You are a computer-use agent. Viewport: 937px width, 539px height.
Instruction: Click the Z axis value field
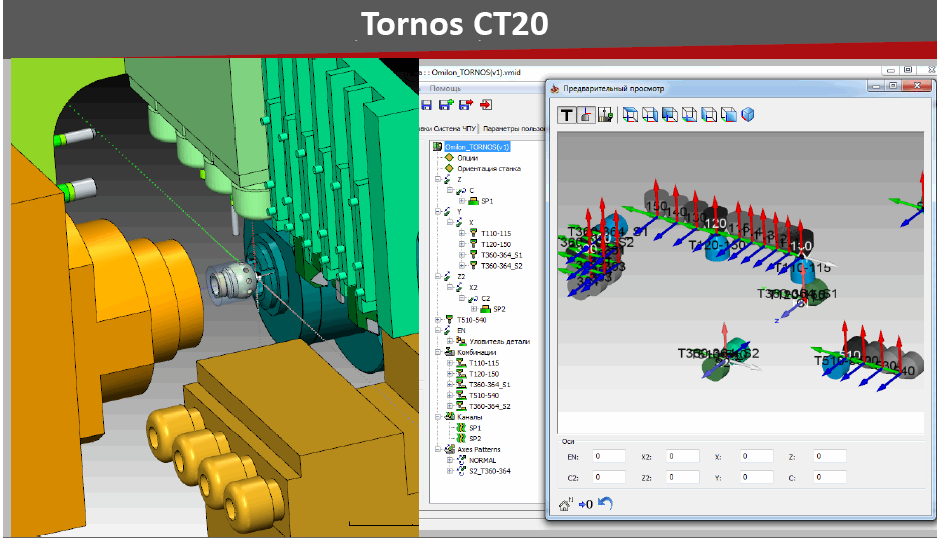click(830, 457)
